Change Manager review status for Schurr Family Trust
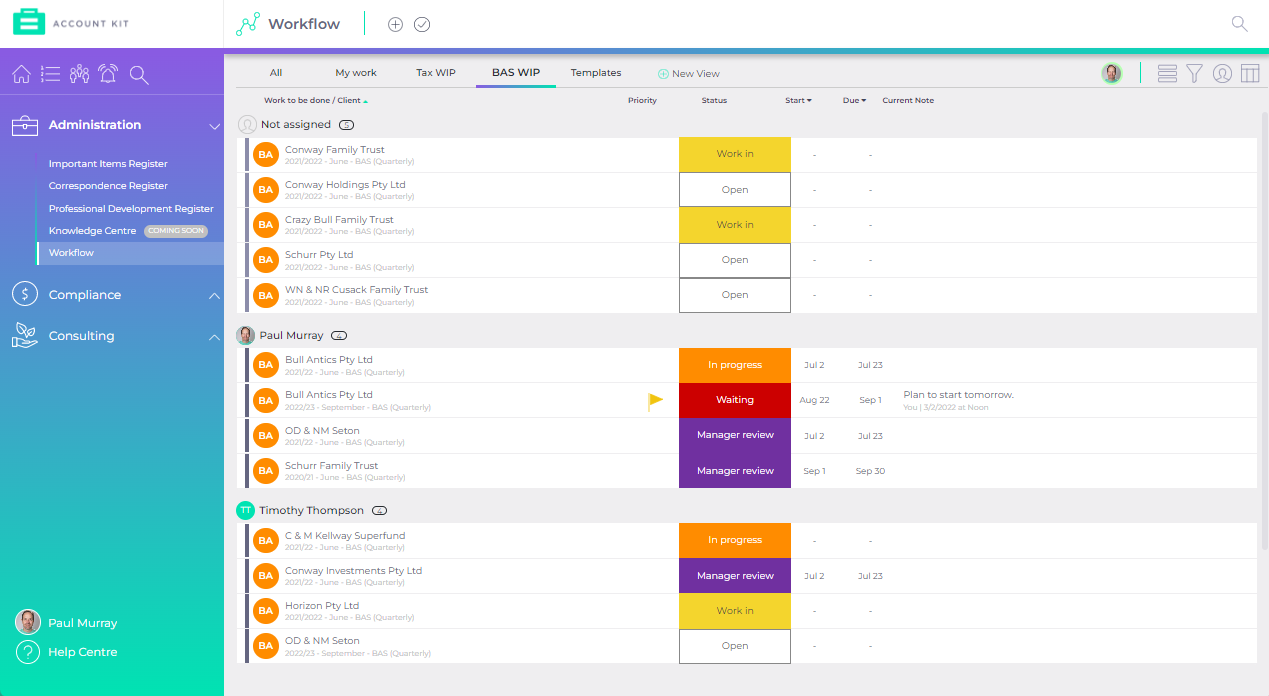 (735, 471)
